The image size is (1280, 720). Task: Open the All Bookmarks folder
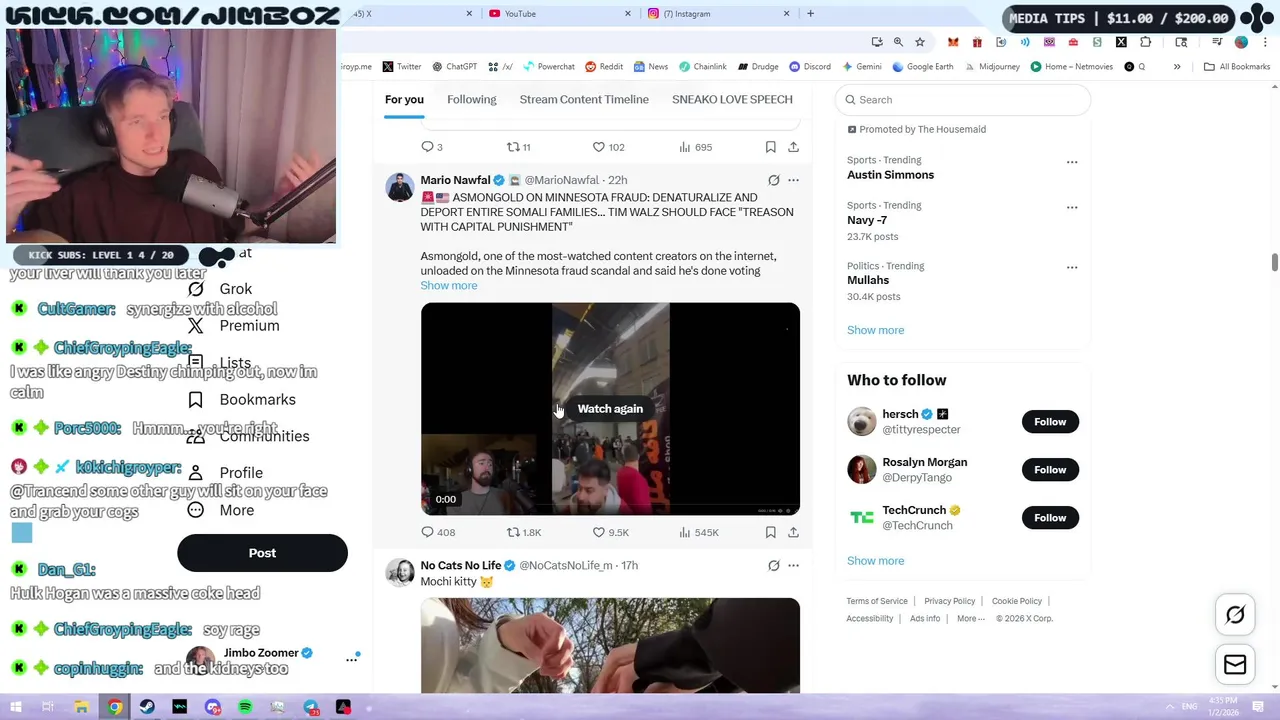tap(1237, 67)
